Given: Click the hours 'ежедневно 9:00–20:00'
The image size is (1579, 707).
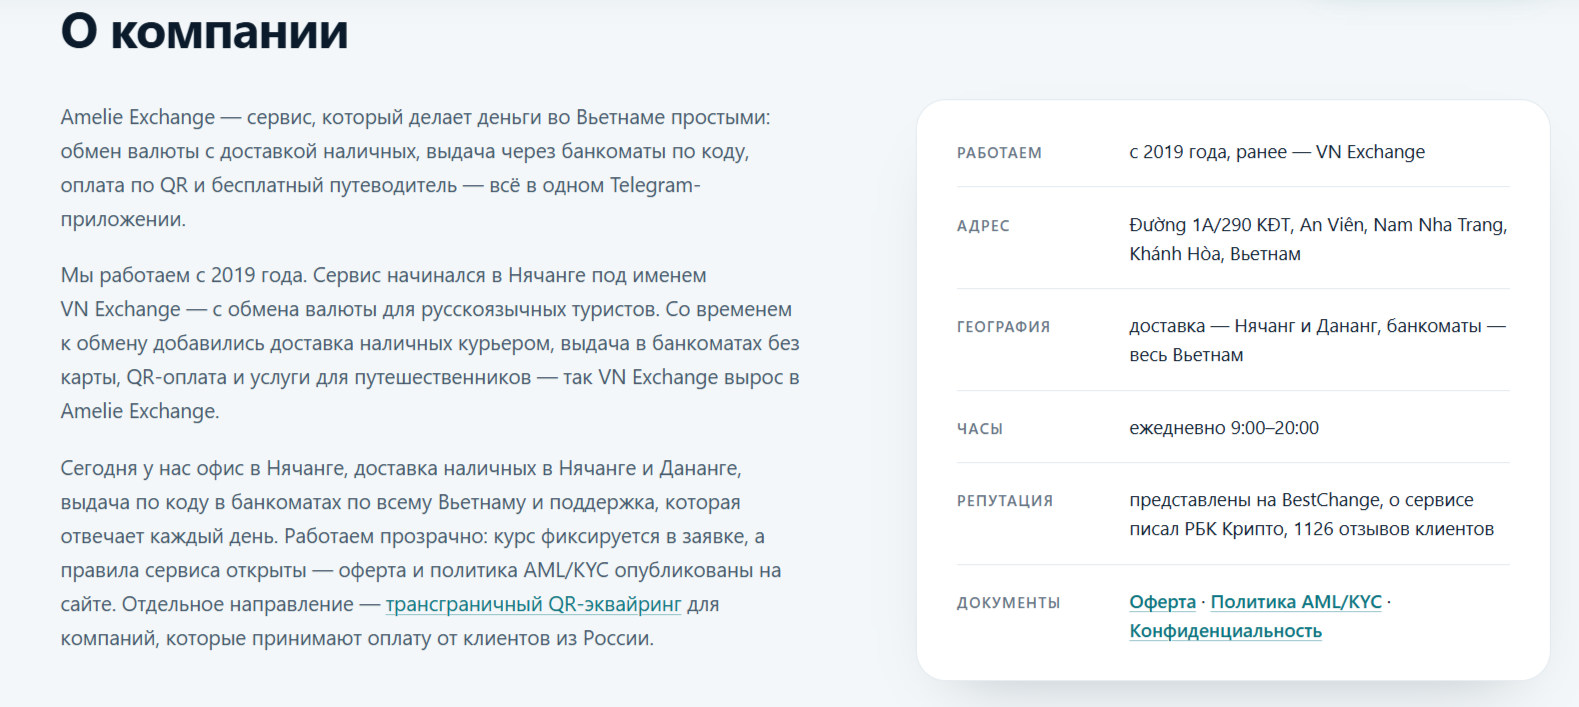Looking at the screenshot, I should 1224,428.
